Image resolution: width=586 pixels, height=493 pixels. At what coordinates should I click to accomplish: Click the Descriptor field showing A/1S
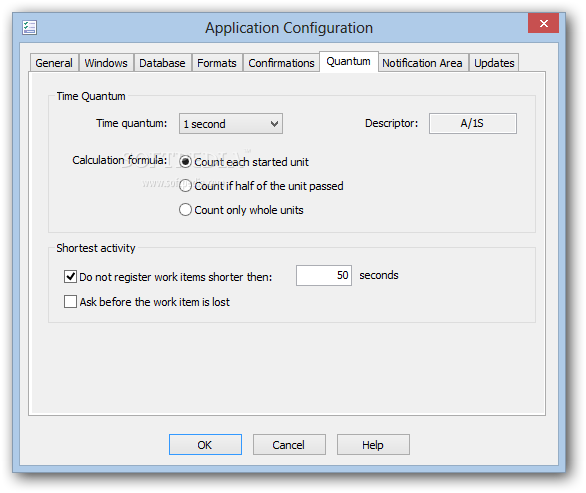tap(473, 123)
